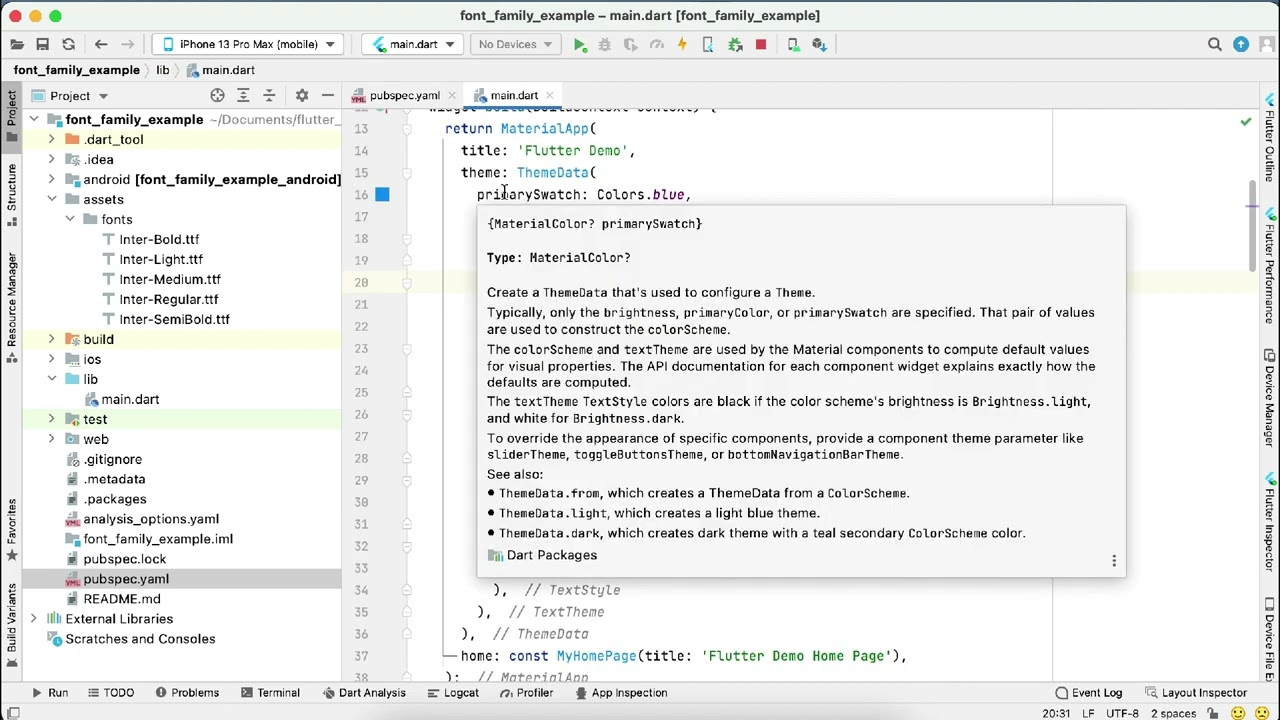Open the Logcat tool window
Screen dimensions: 1280x720
click(x=452, y=692)
